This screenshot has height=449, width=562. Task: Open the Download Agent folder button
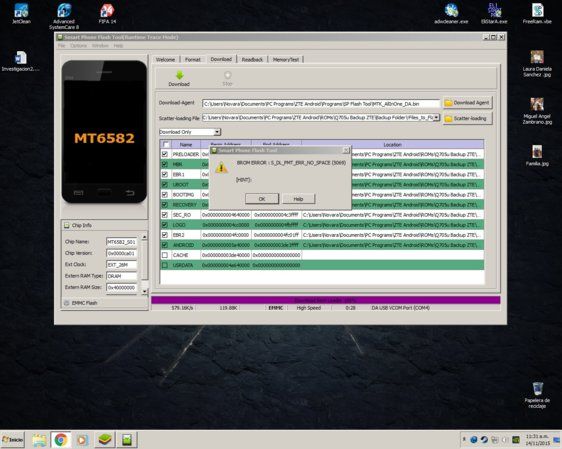468,103
